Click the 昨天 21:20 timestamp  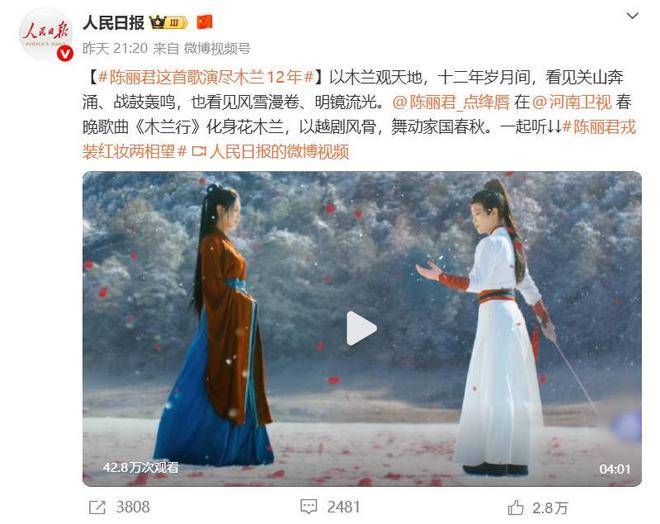pos(115,49)
